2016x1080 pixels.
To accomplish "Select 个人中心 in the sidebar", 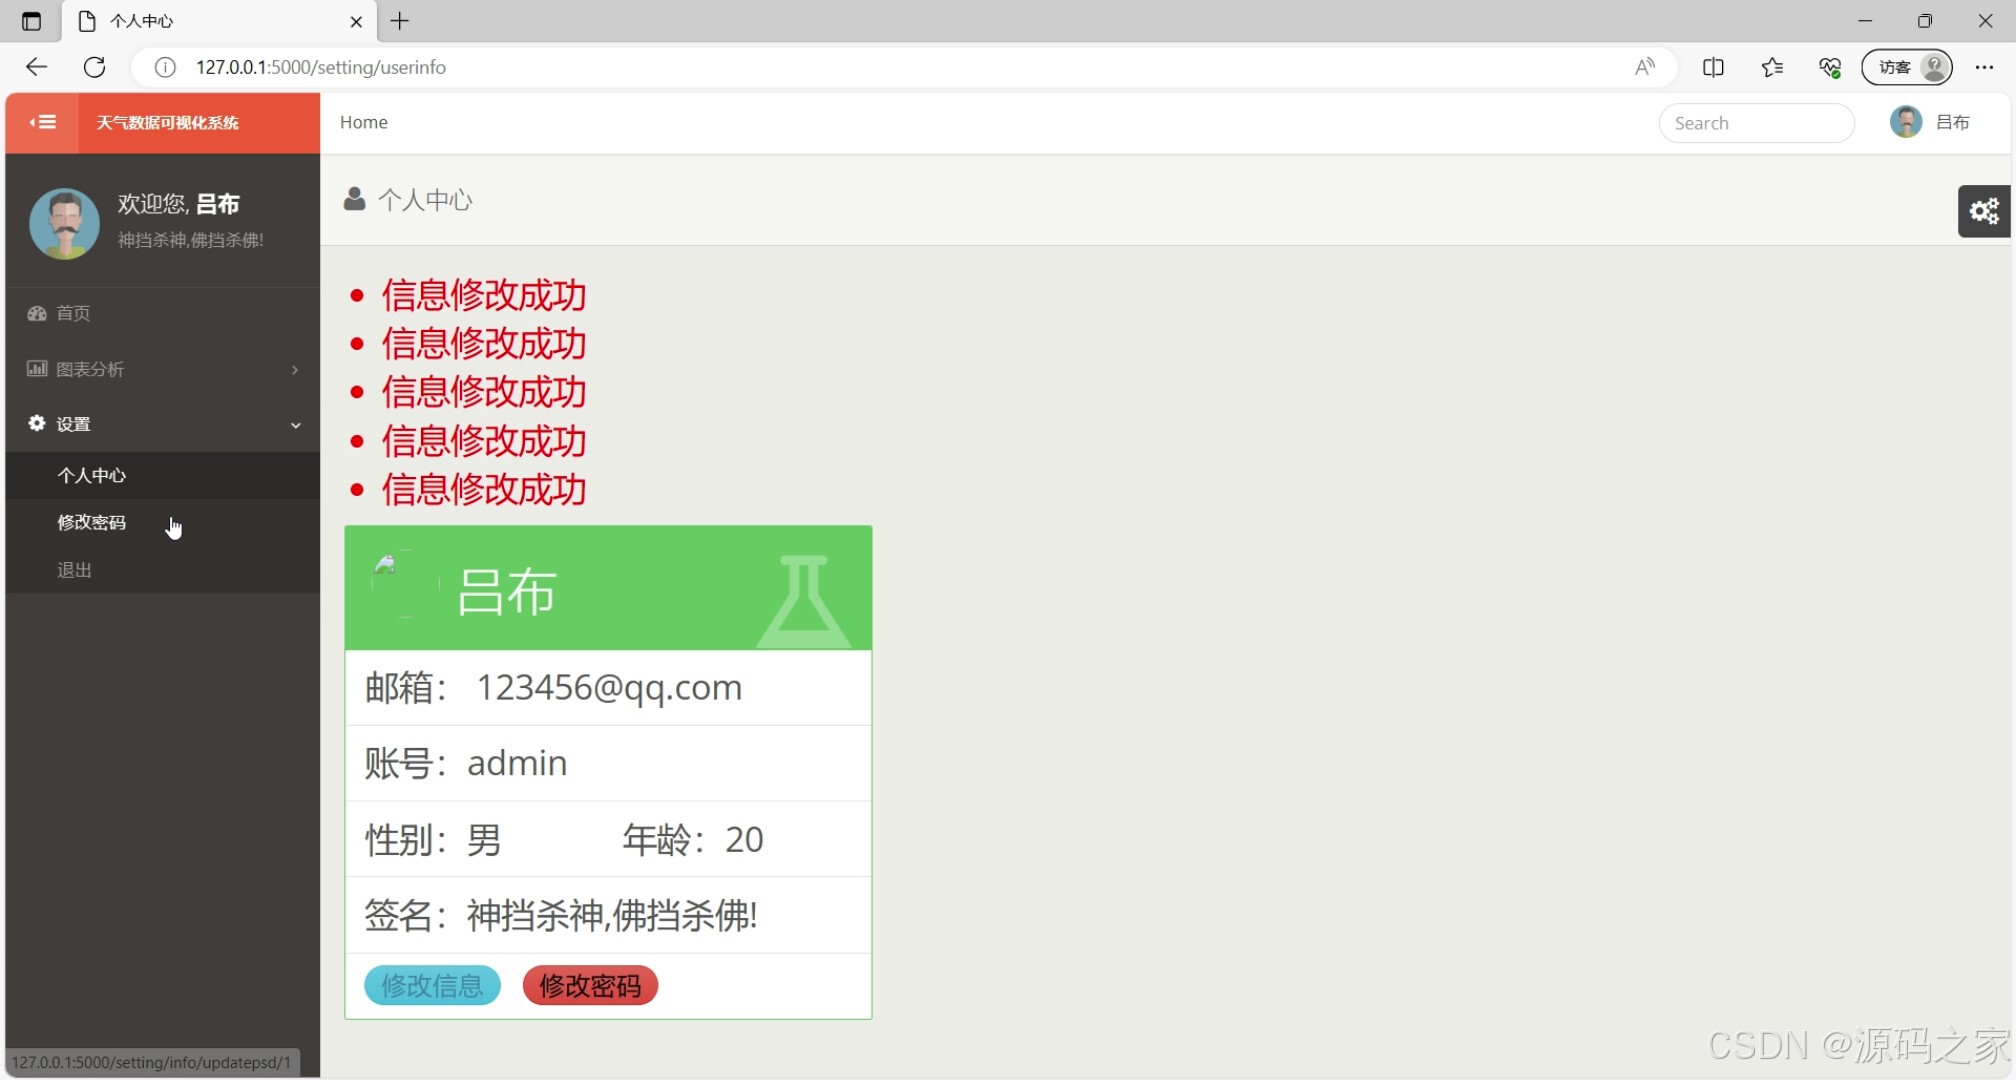I will pyautogui.click(x=92, y=475).
